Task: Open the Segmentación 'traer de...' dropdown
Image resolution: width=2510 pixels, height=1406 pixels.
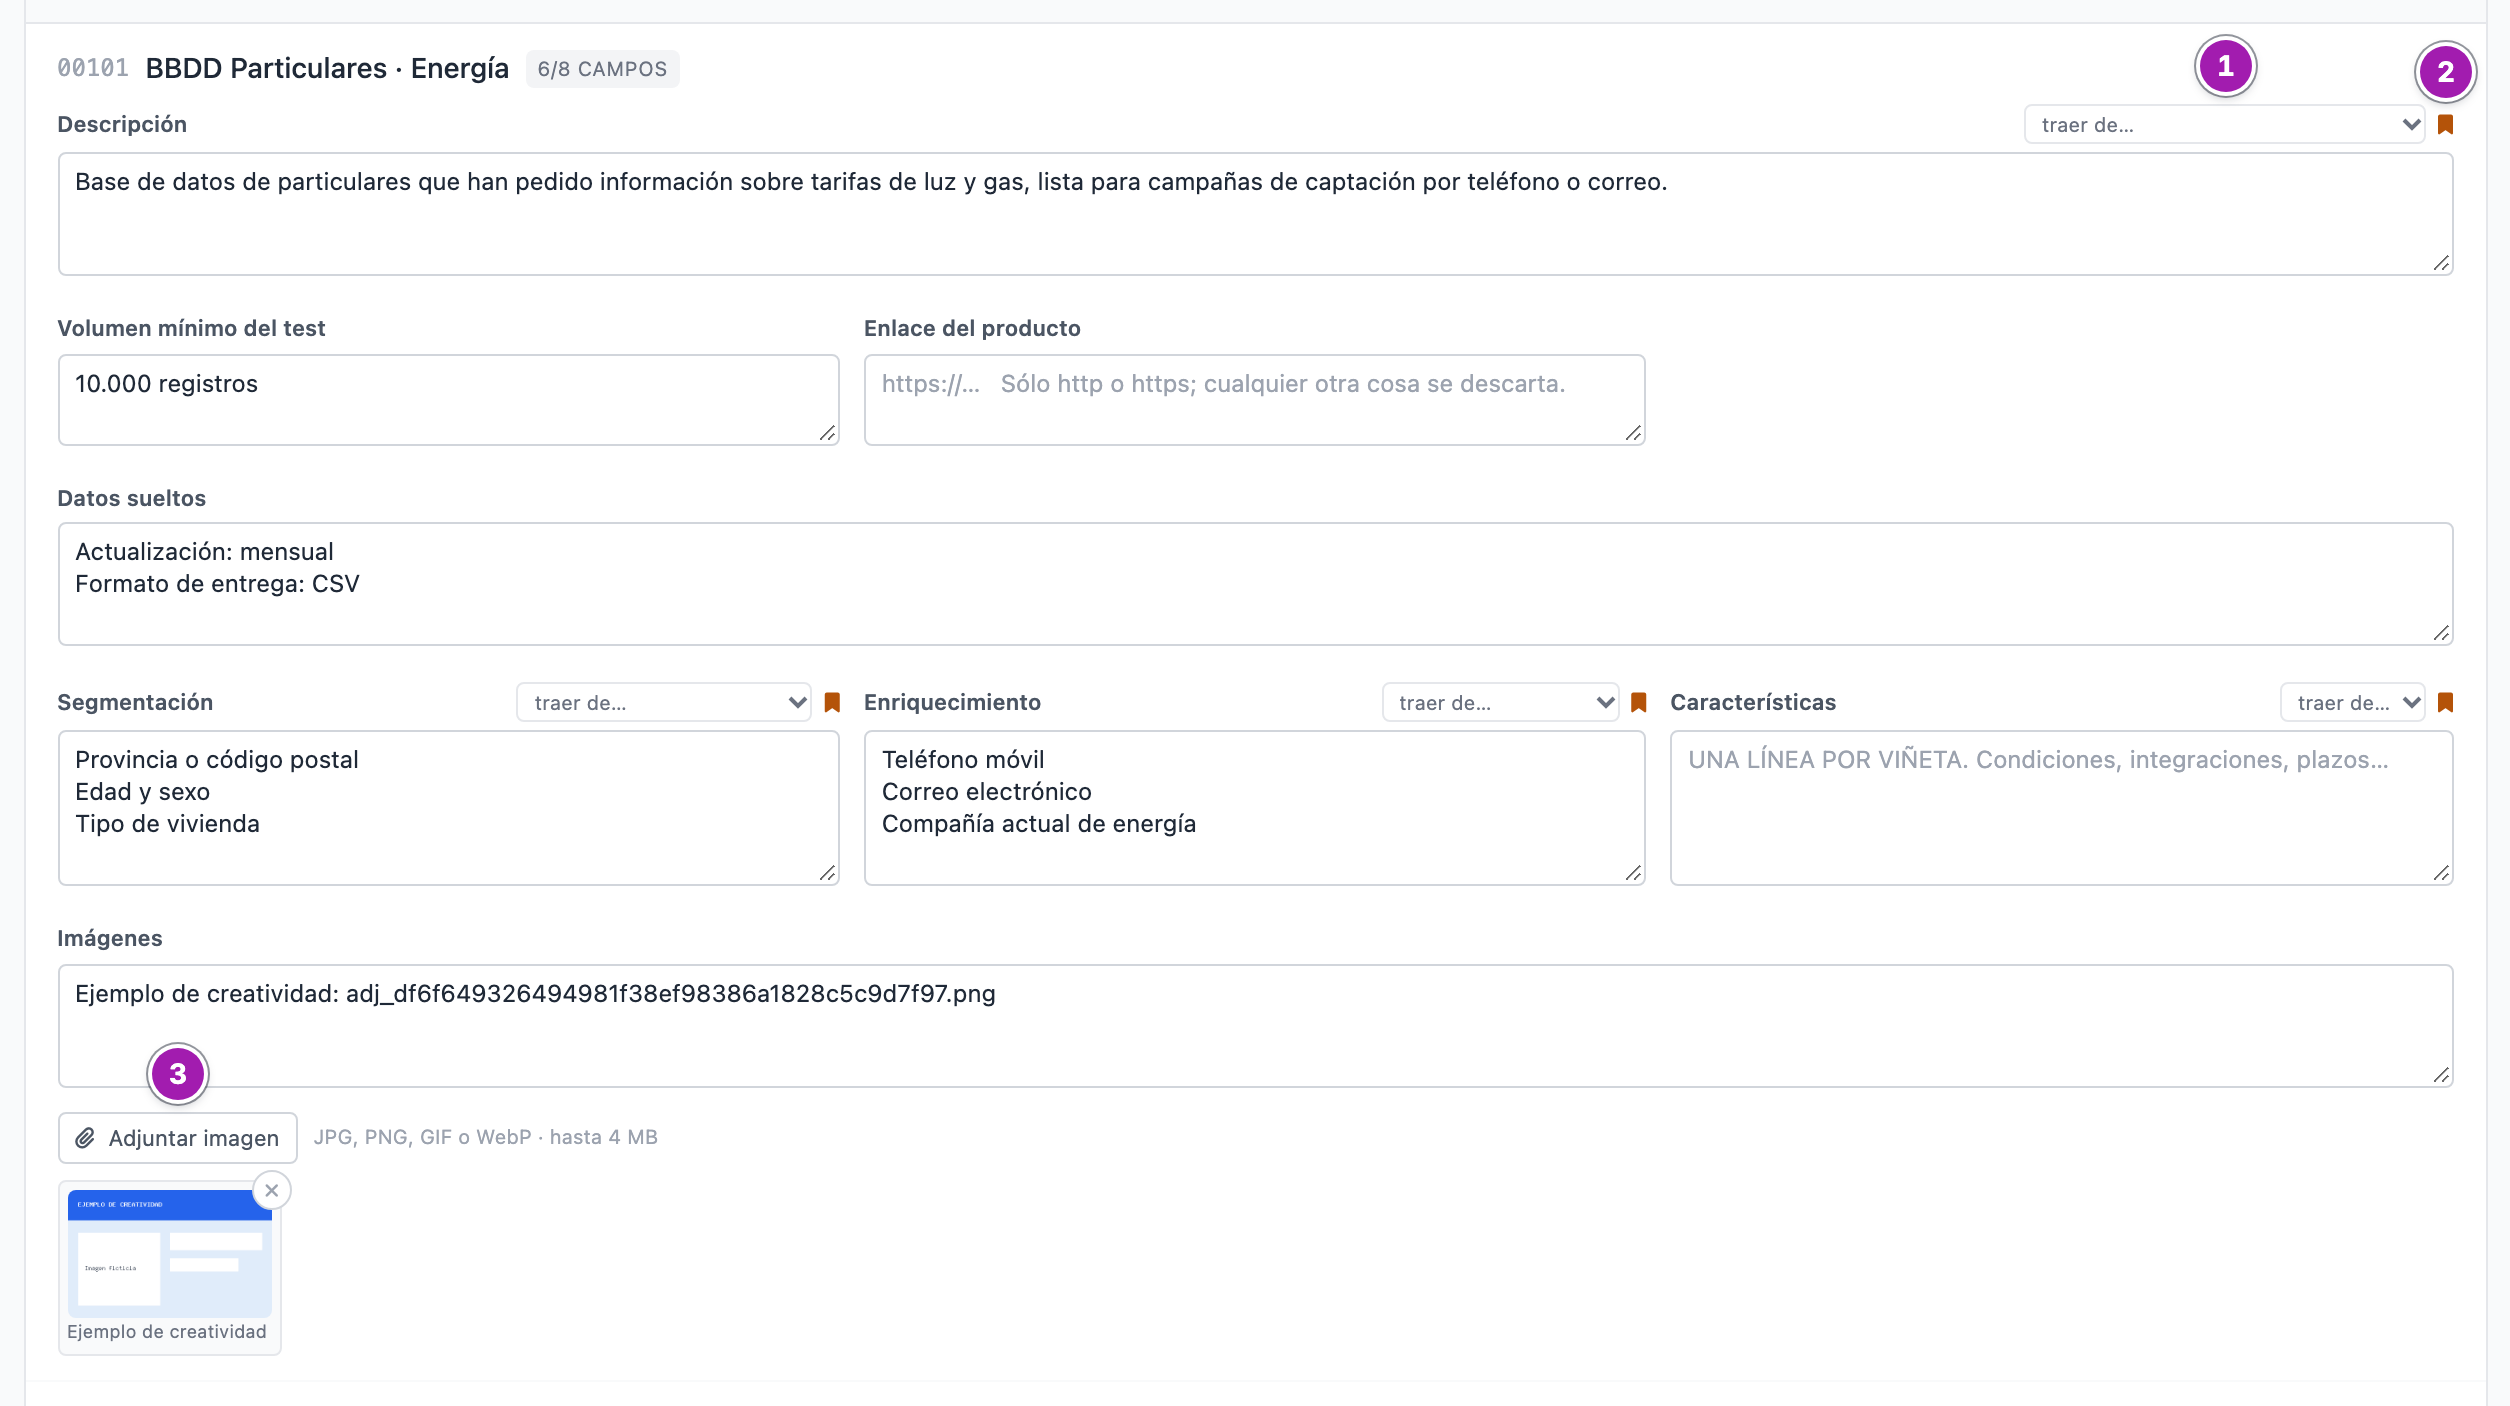Action: 664,703
